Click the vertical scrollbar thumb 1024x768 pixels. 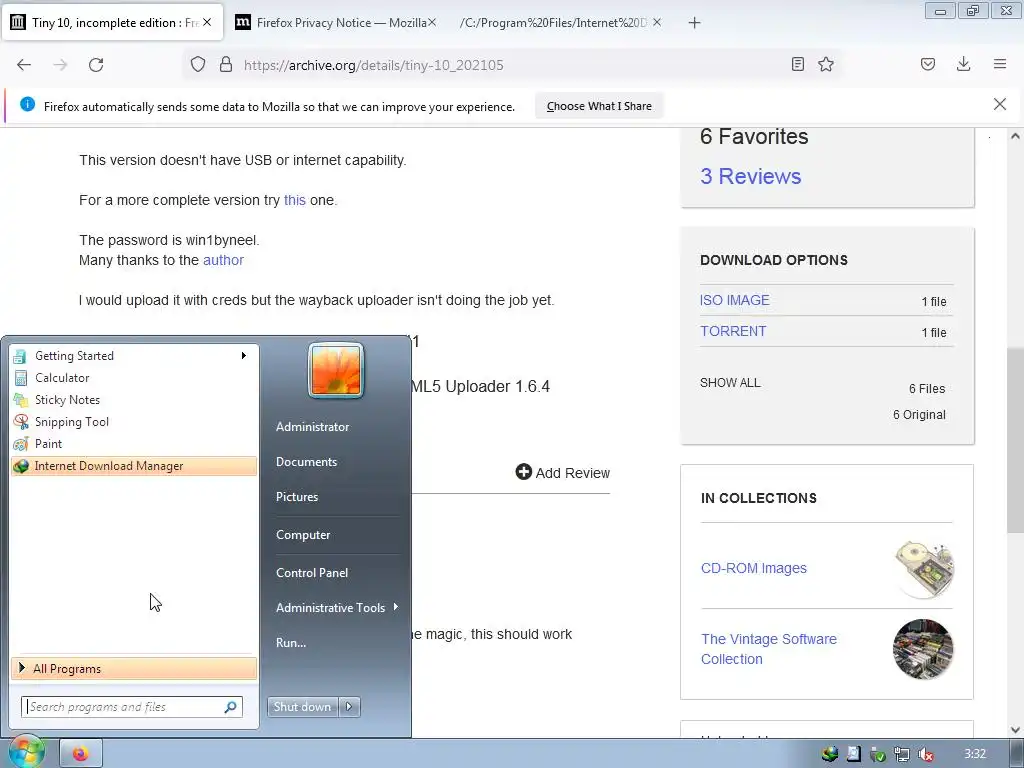(1015, 440)
